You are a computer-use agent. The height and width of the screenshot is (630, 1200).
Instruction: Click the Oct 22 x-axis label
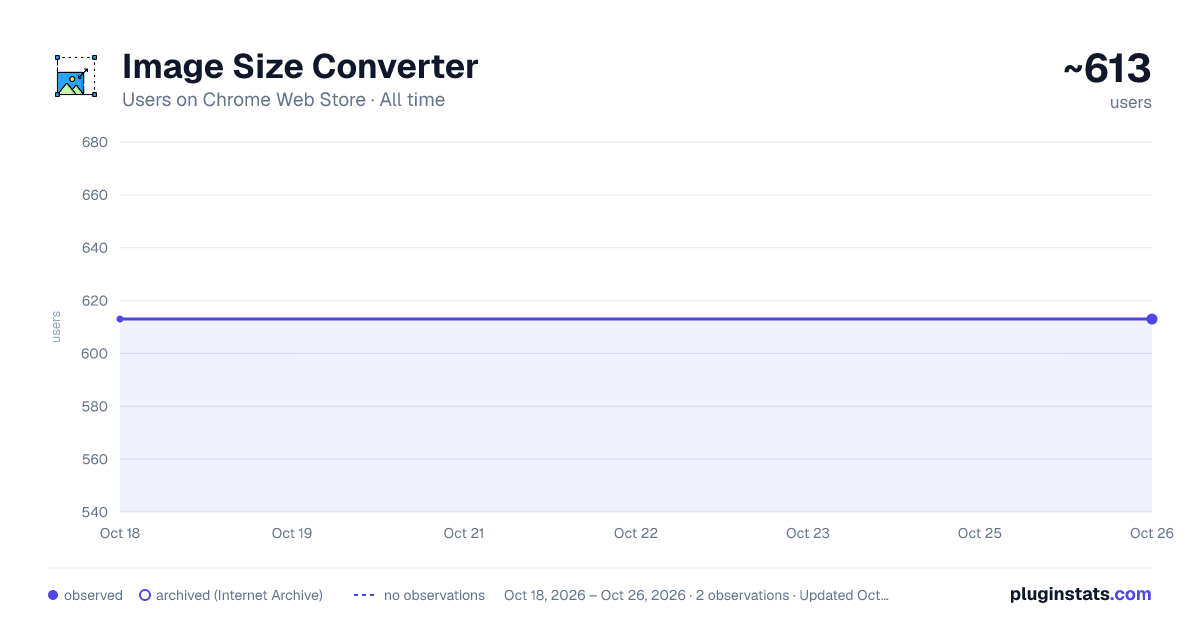pyautogui.click(x=636, y=533)
